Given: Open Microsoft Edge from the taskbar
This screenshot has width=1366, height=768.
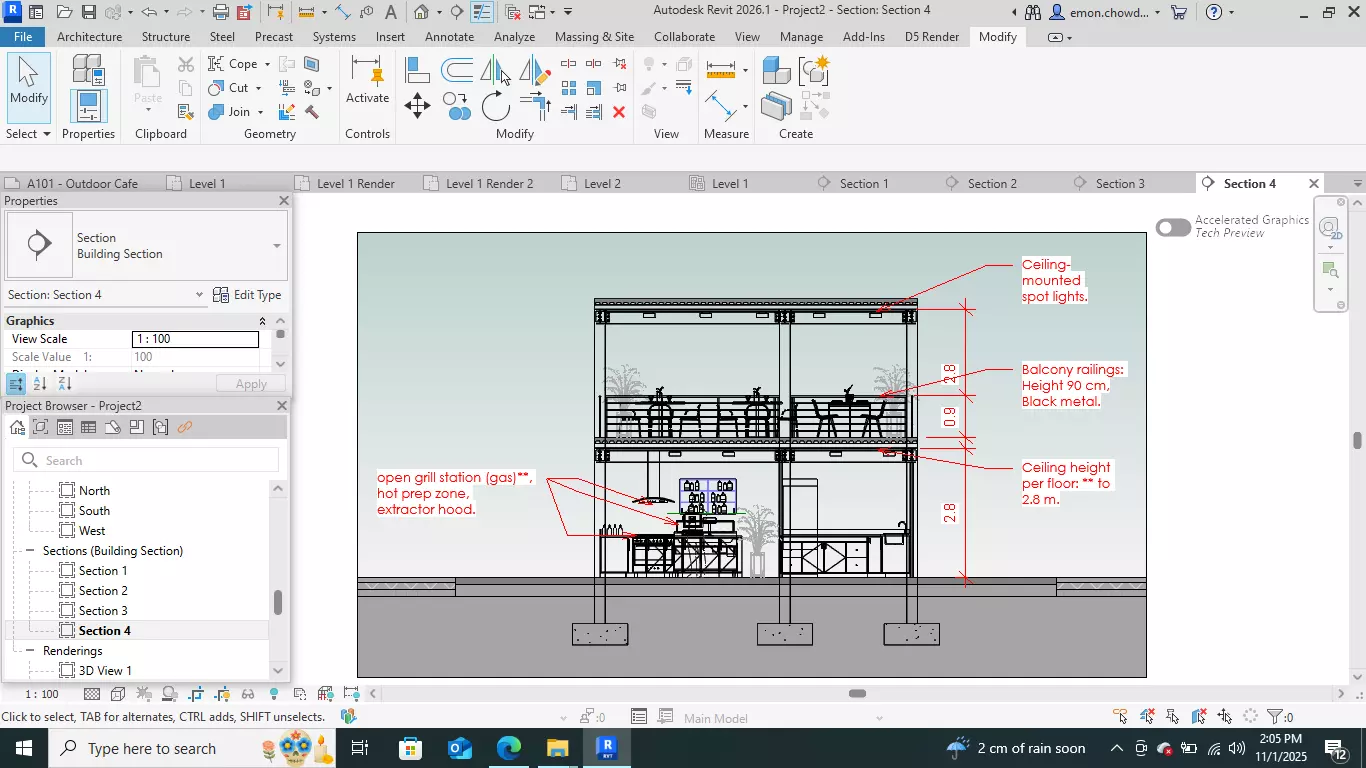Looking at the screenshot, I should pos(509,748).
